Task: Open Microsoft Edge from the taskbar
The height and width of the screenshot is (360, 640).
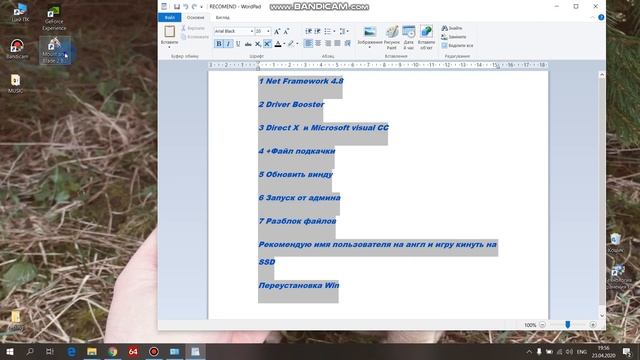Action: [71, 351]
